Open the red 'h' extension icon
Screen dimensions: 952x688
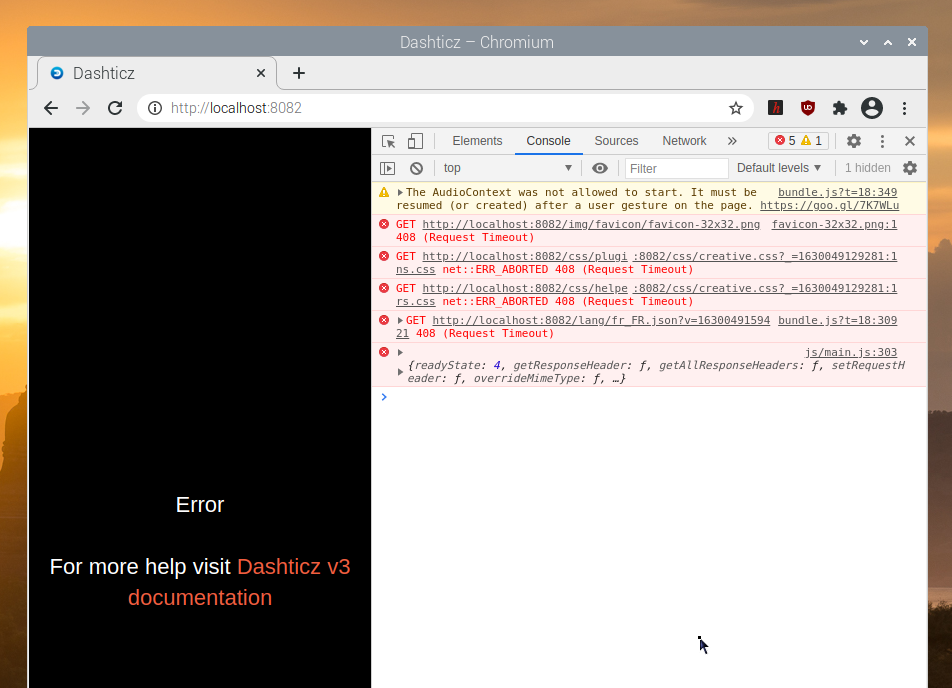(x=775, y=108)
